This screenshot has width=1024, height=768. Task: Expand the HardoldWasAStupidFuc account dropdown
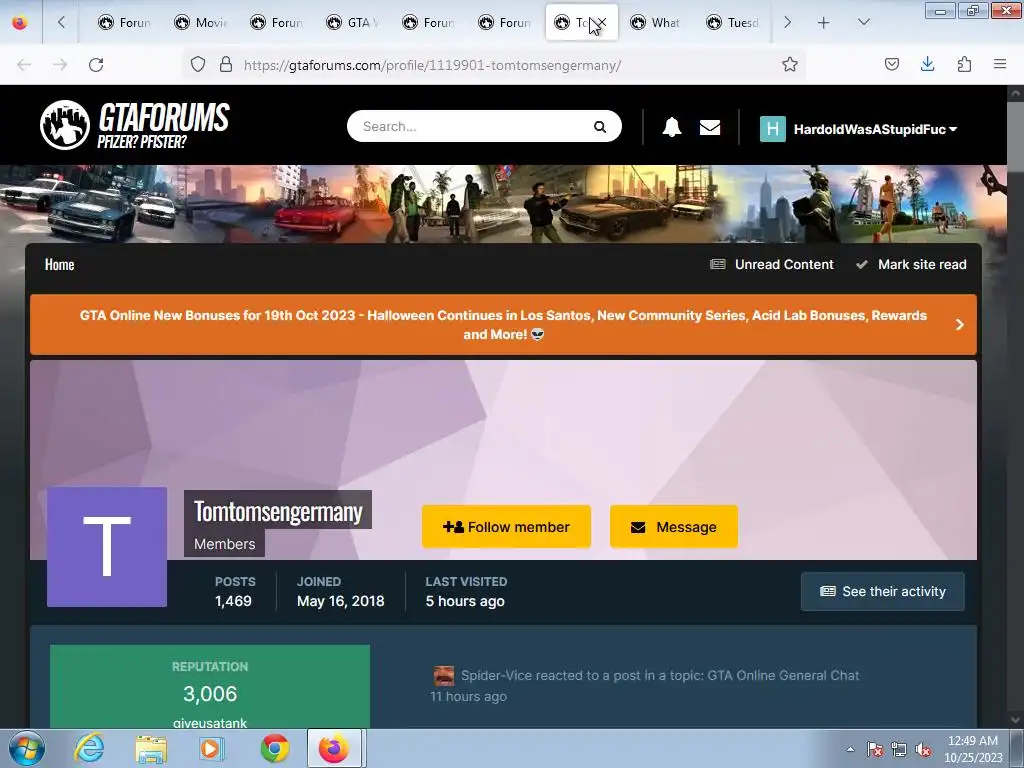[875, 129]
